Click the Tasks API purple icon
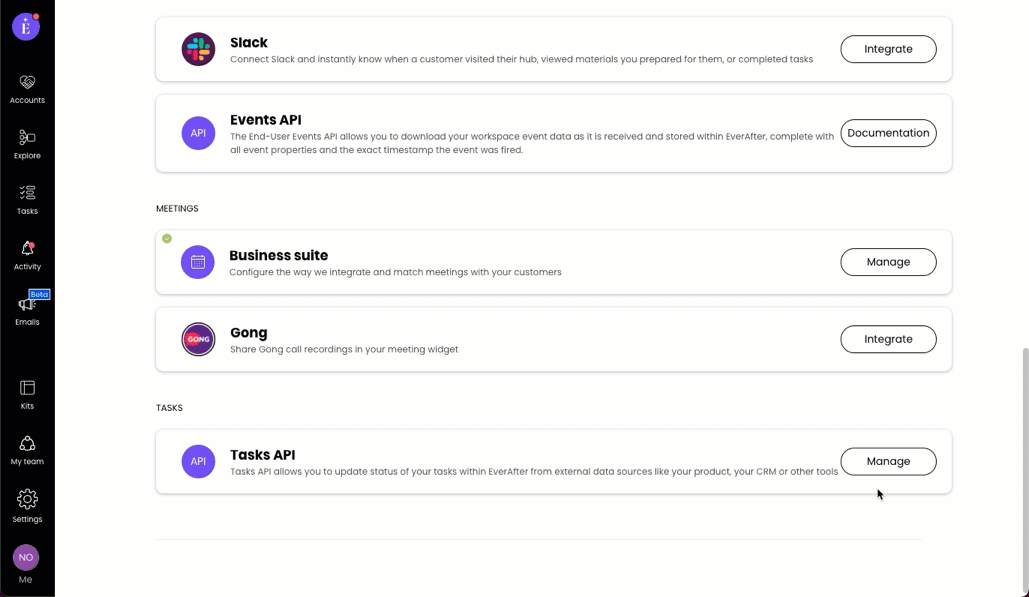1029x597 pixels. coord(198,461)
